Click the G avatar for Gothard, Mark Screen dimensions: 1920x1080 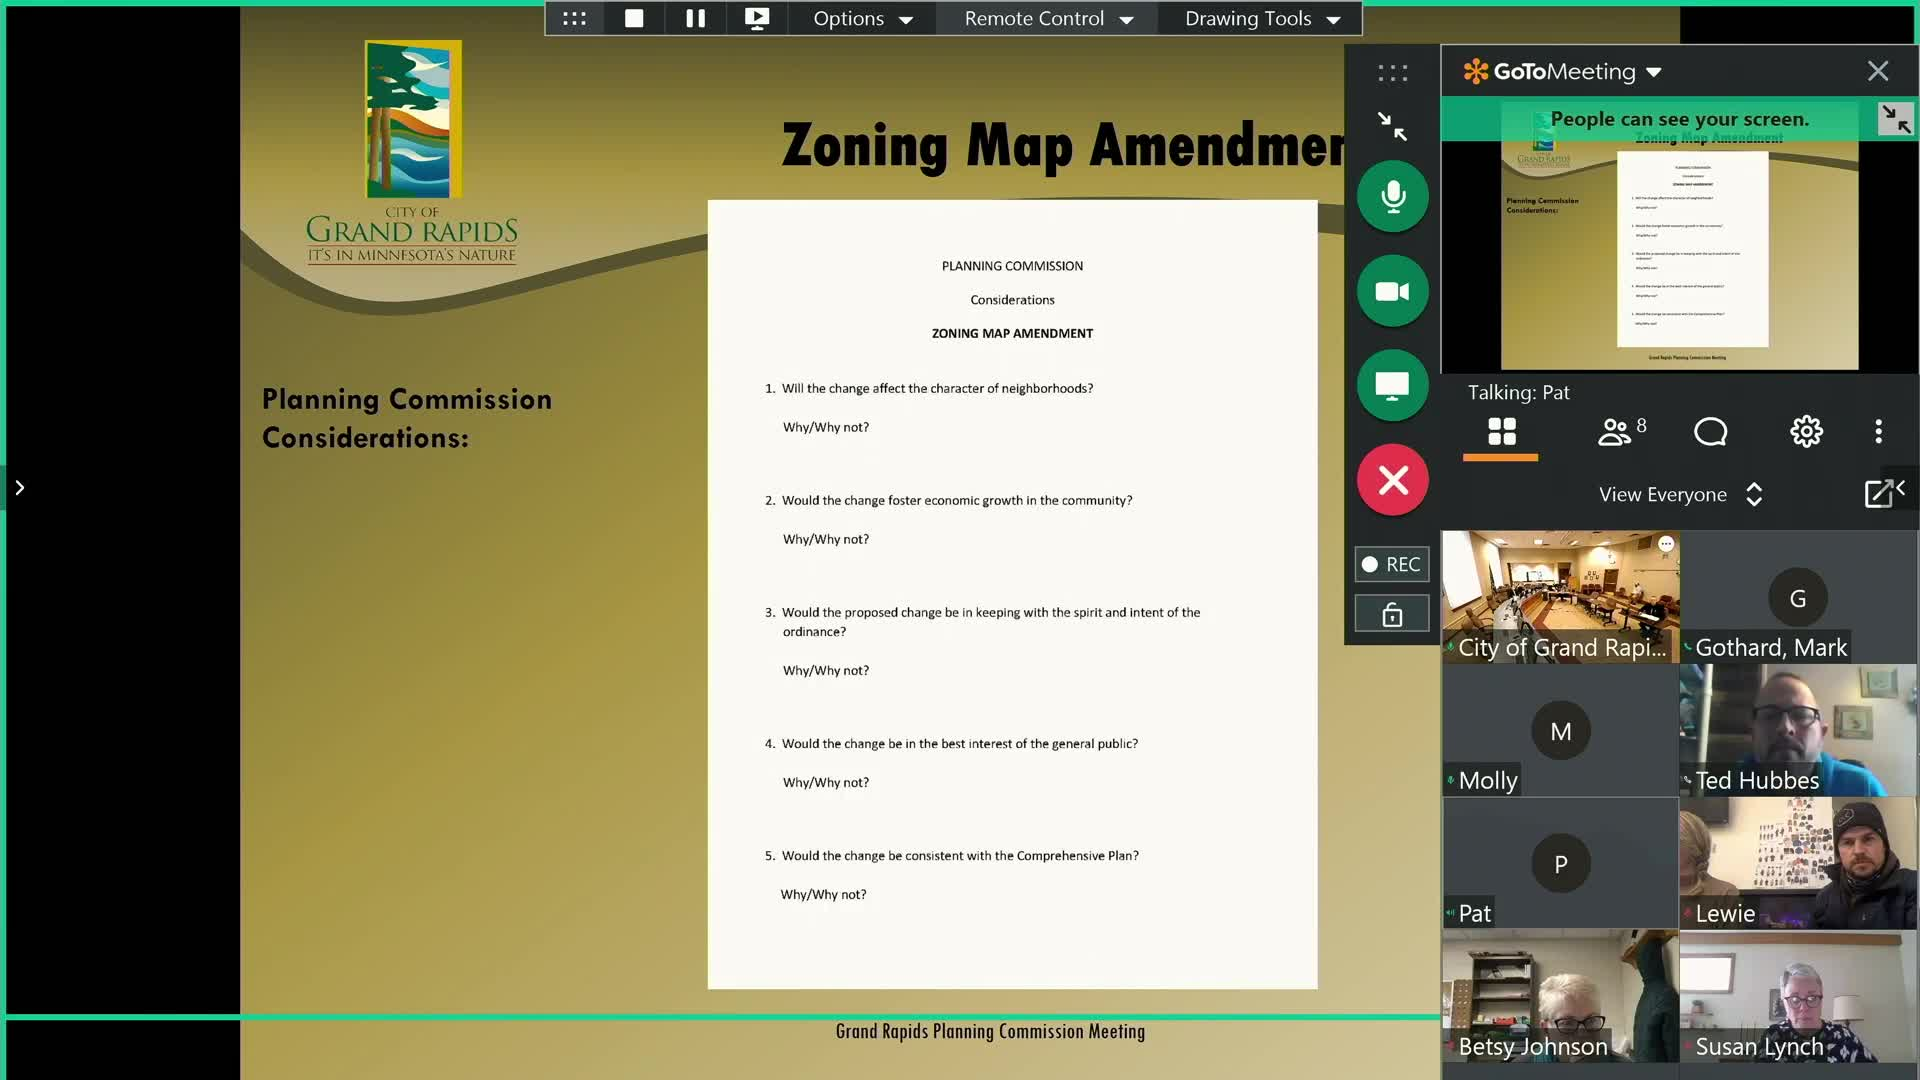pos(1798,598)
